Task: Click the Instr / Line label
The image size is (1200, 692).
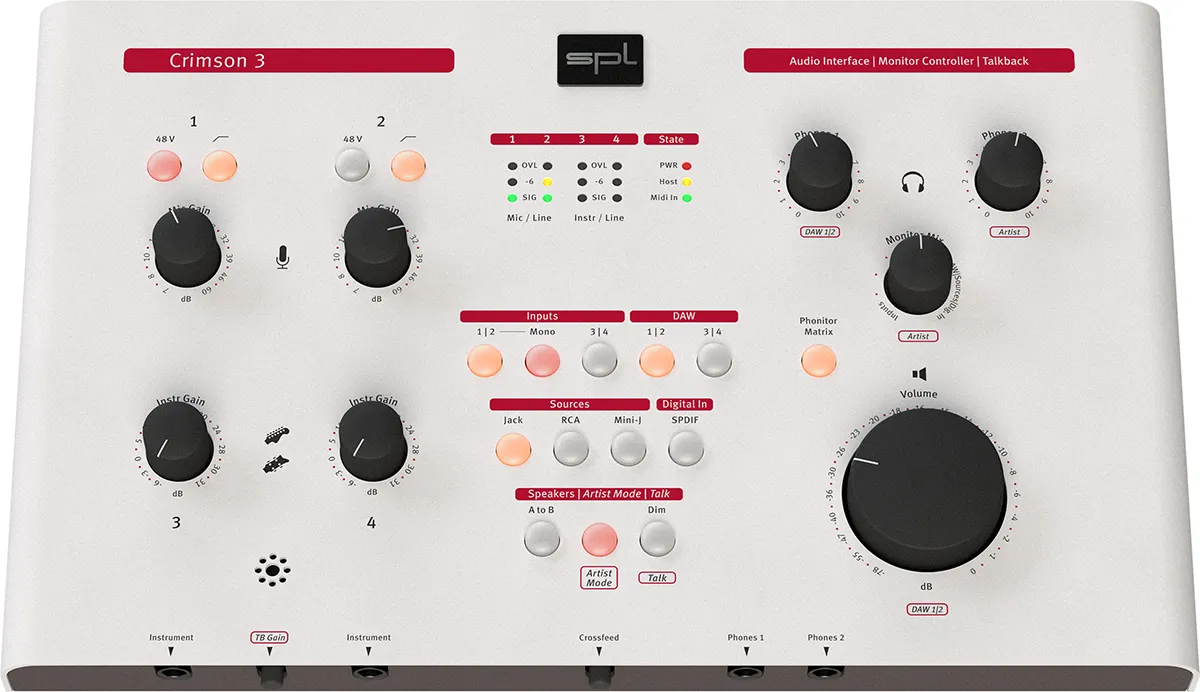Action: click(599, 217)
